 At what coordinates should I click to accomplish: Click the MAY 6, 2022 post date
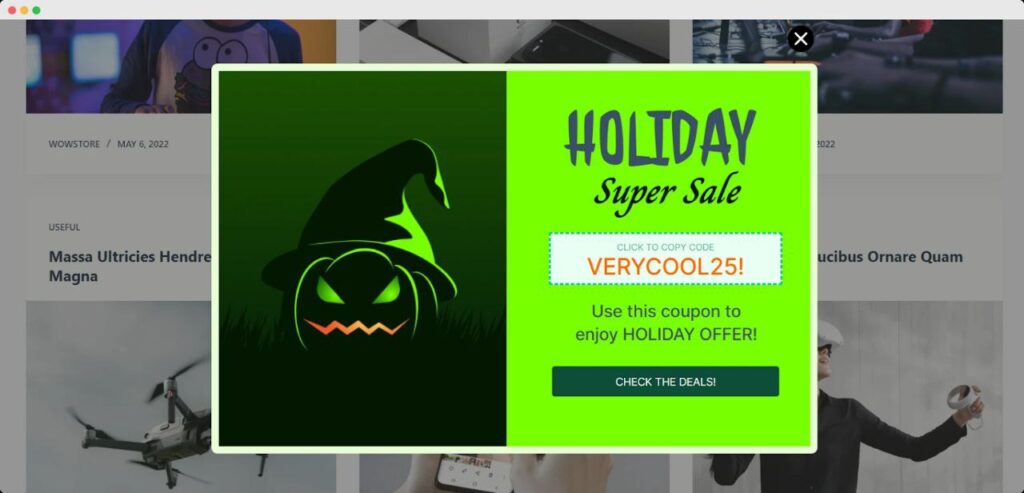coord(142,144)
